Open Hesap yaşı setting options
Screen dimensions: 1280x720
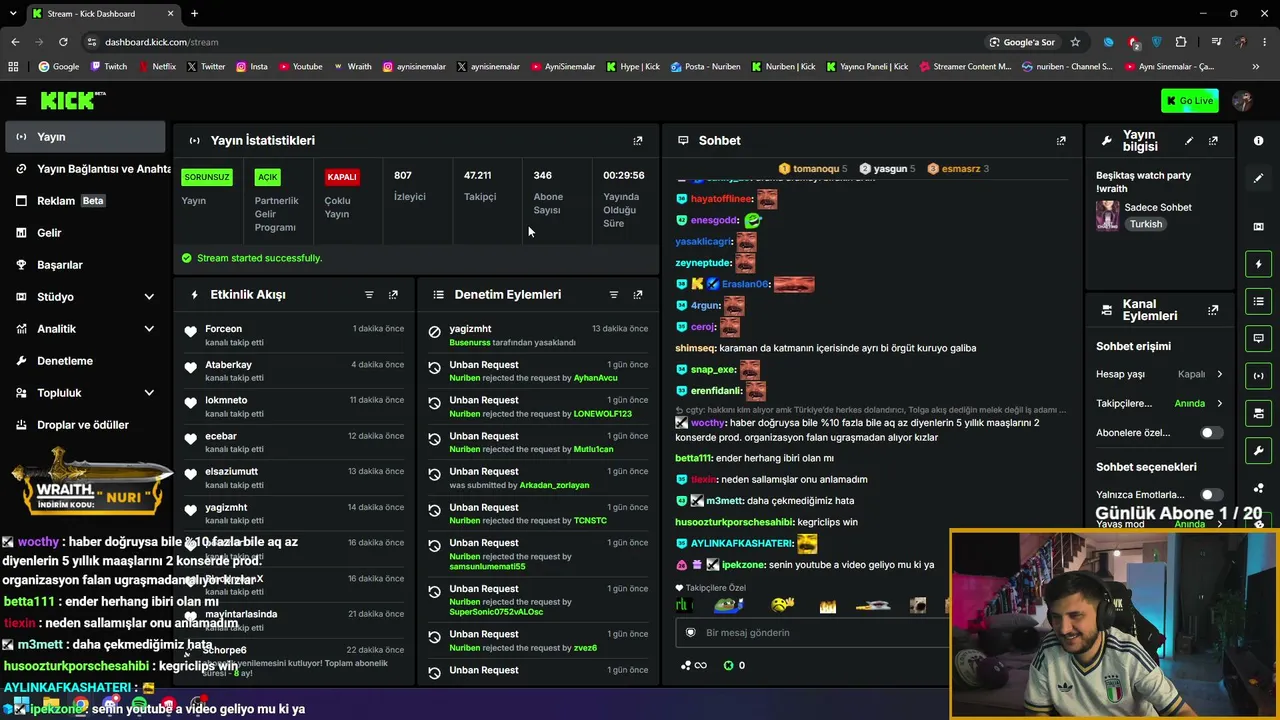coord(1160,374)
